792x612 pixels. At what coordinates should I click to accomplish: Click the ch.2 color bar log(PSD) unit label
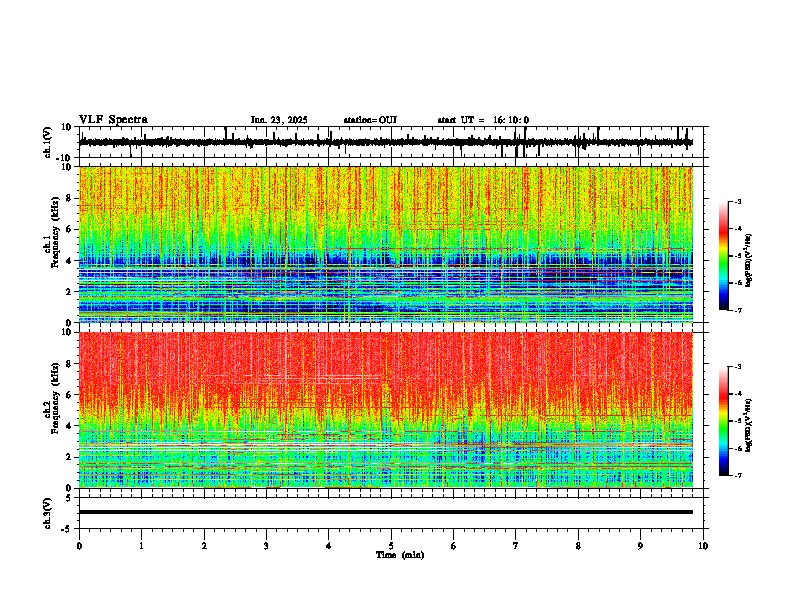tap(749, 425)
